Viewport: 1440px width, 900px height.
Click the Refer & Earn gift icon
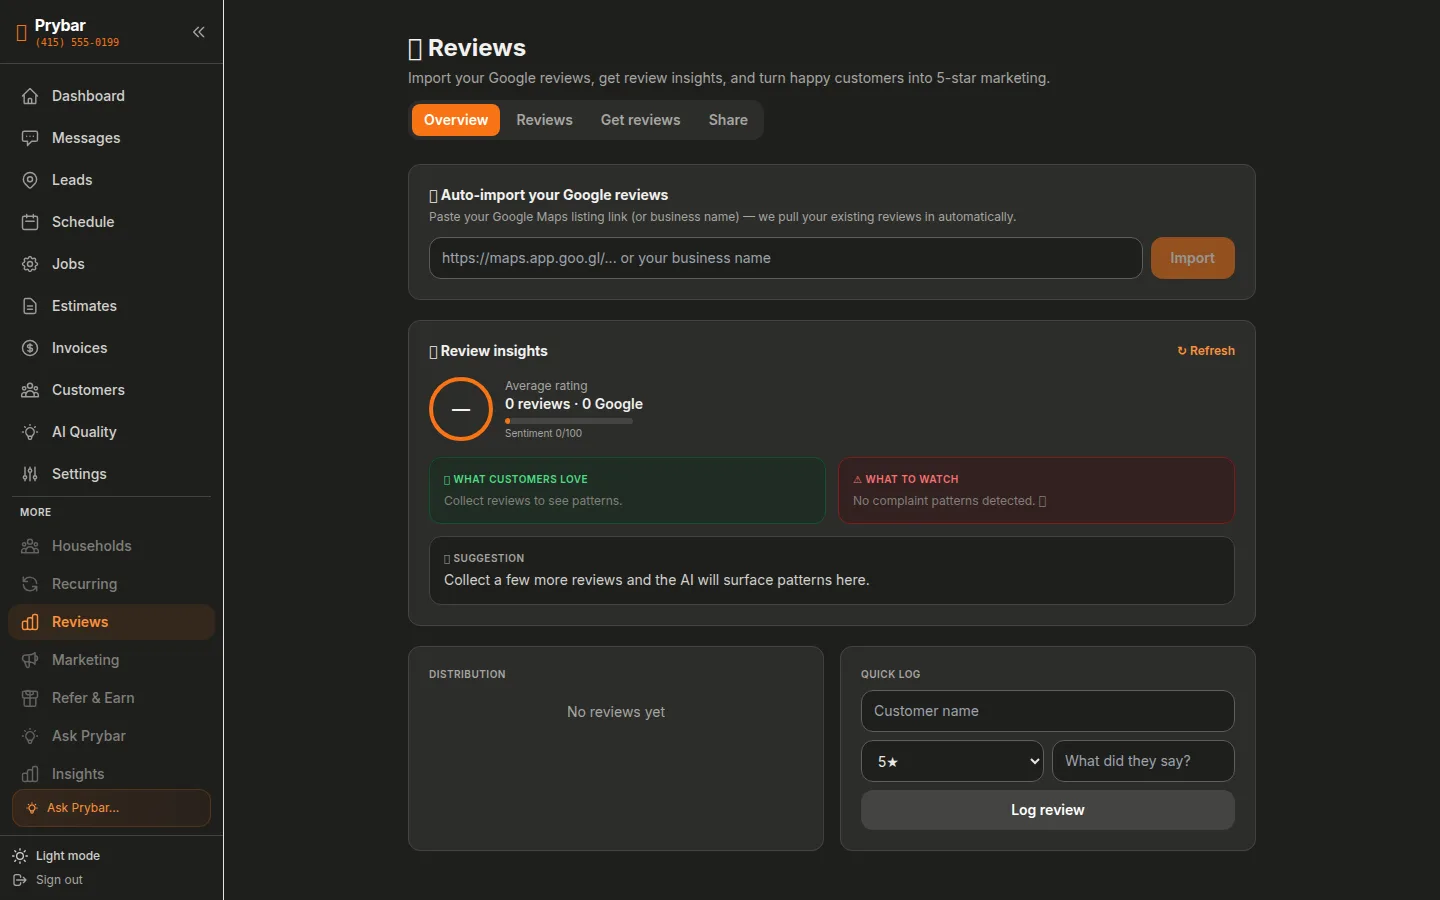point(30,698)
